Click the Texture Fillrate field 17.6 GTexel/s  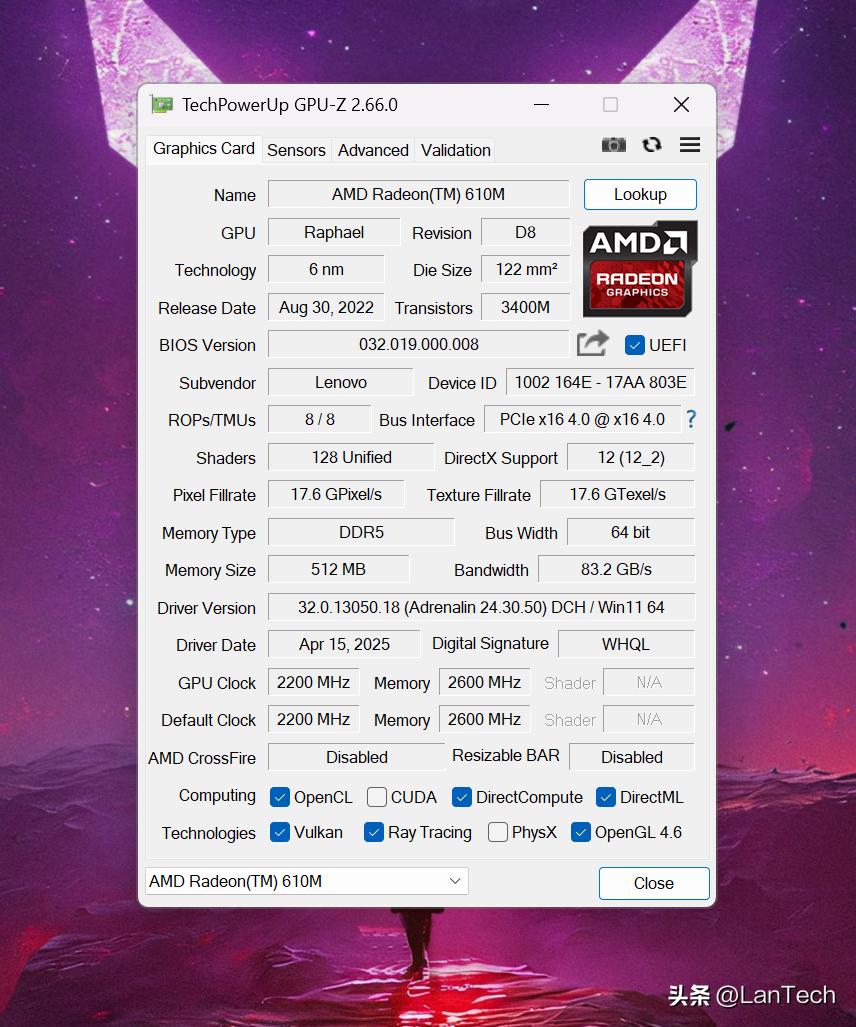(x=617, y=495)
